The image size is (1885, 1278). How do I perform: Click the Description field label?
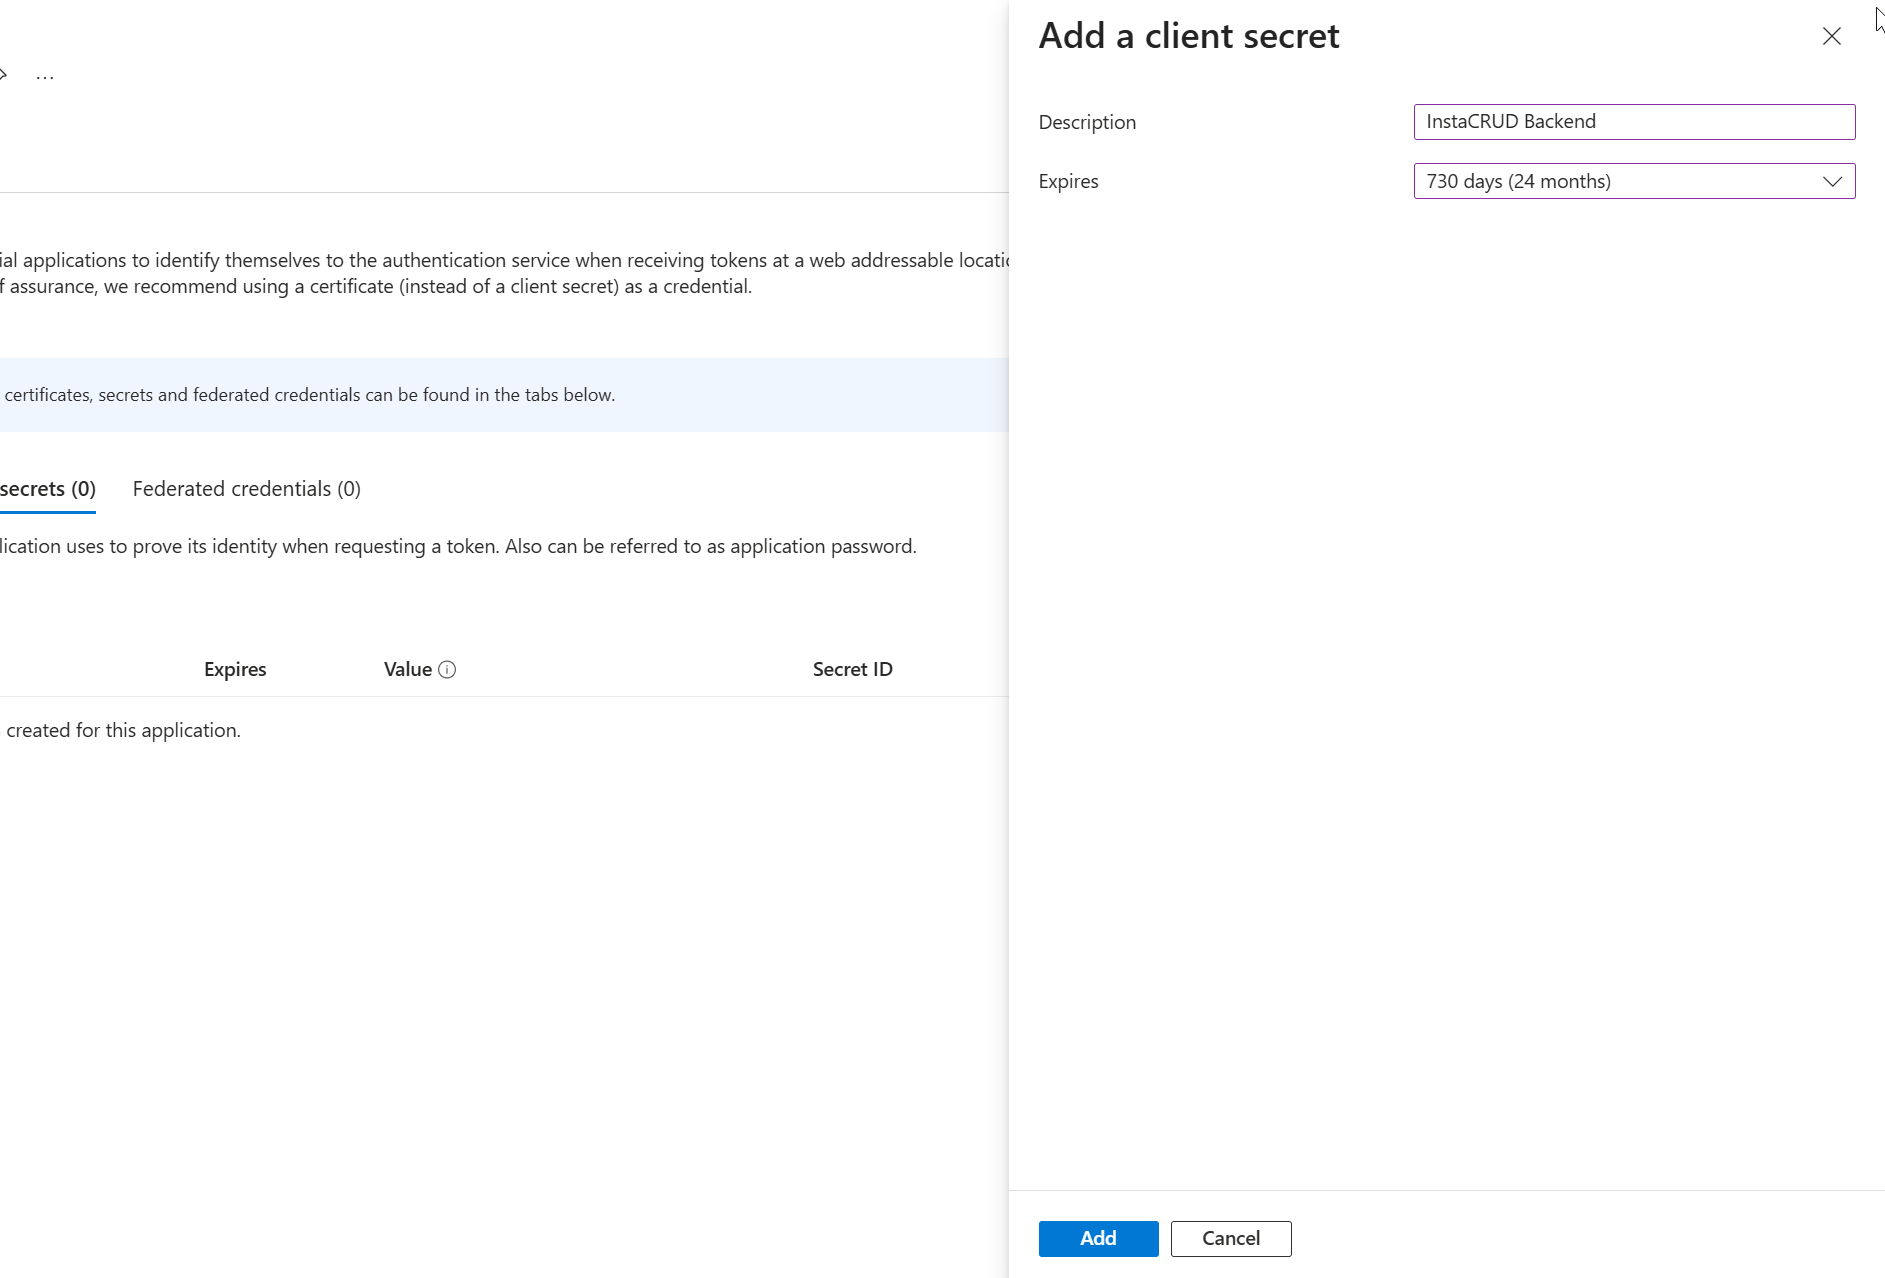point(1087,121)
